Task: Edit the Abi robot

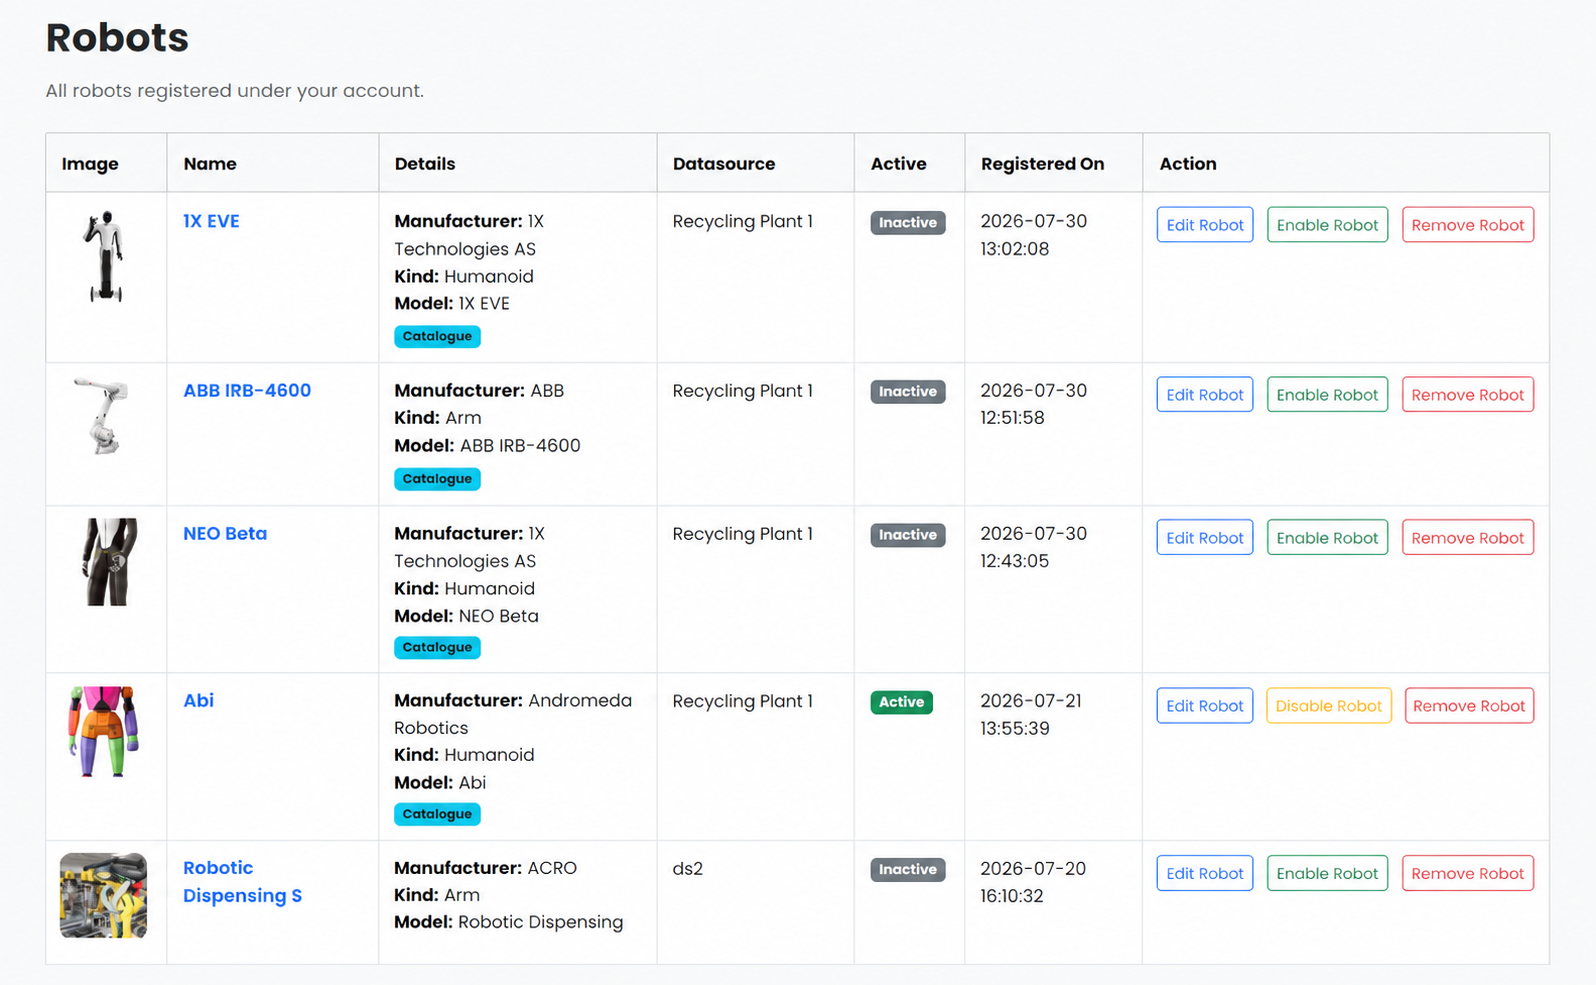Action: (1205, 705)
